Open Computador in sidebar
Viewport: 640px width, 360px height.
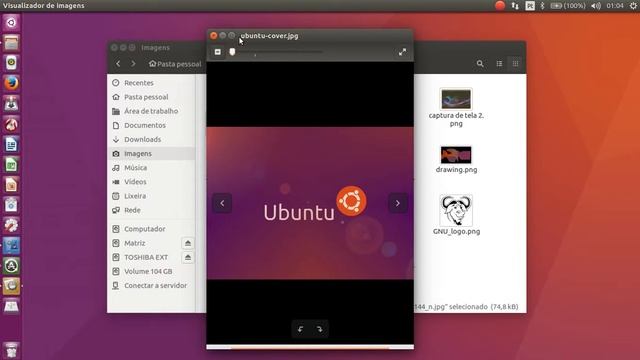click(151, 229)
